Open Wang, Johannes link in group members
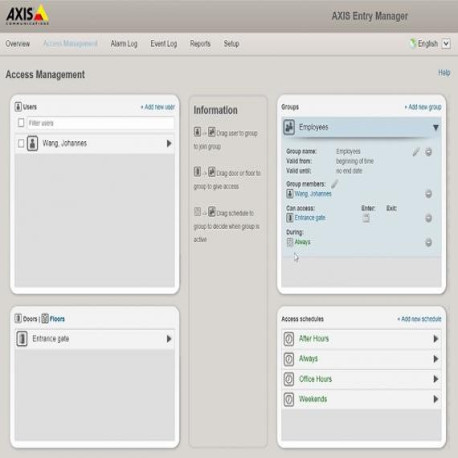This screenshot has height=458, width=458. coord(313,194)
